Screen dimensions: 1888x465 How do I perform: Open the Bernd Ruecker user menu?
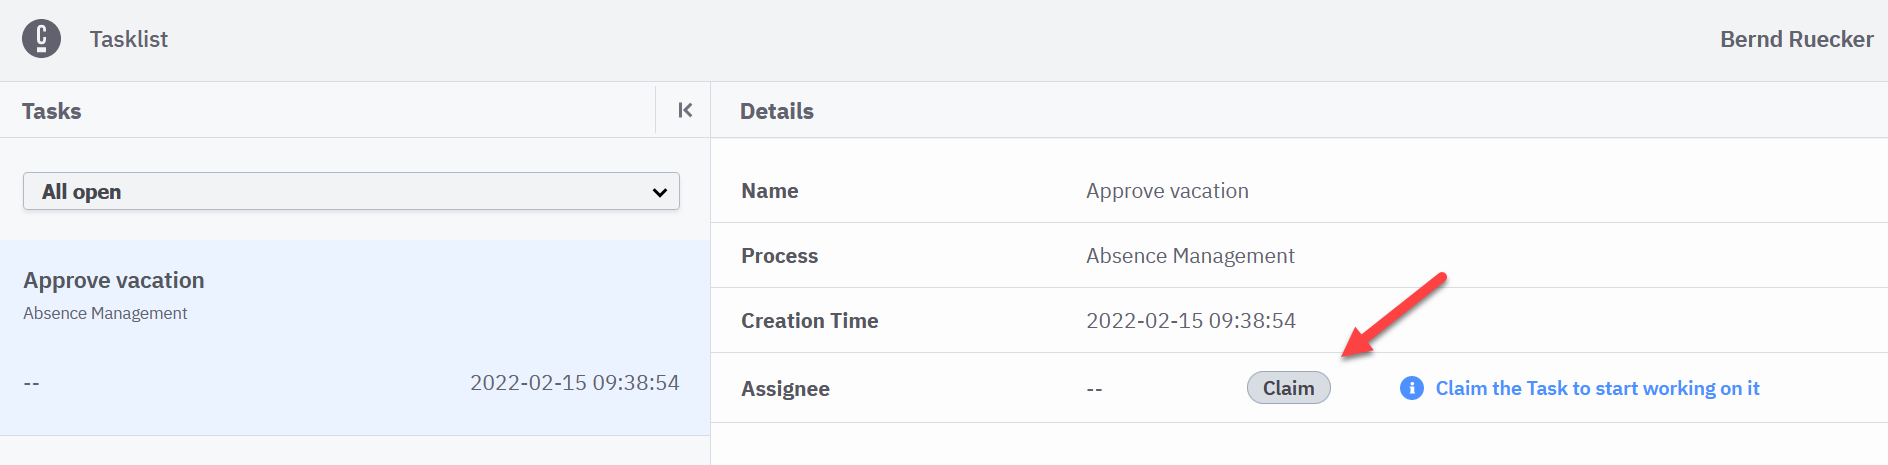coord(1796,39)
